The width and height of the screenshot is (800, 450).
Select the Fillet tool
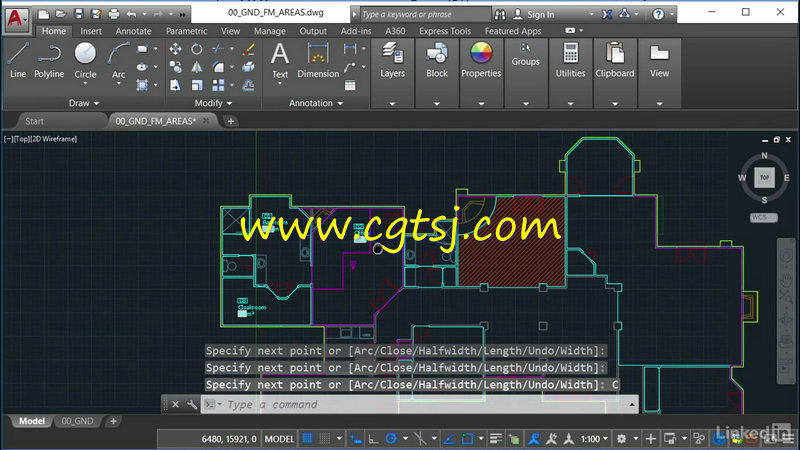coord(218,67)
